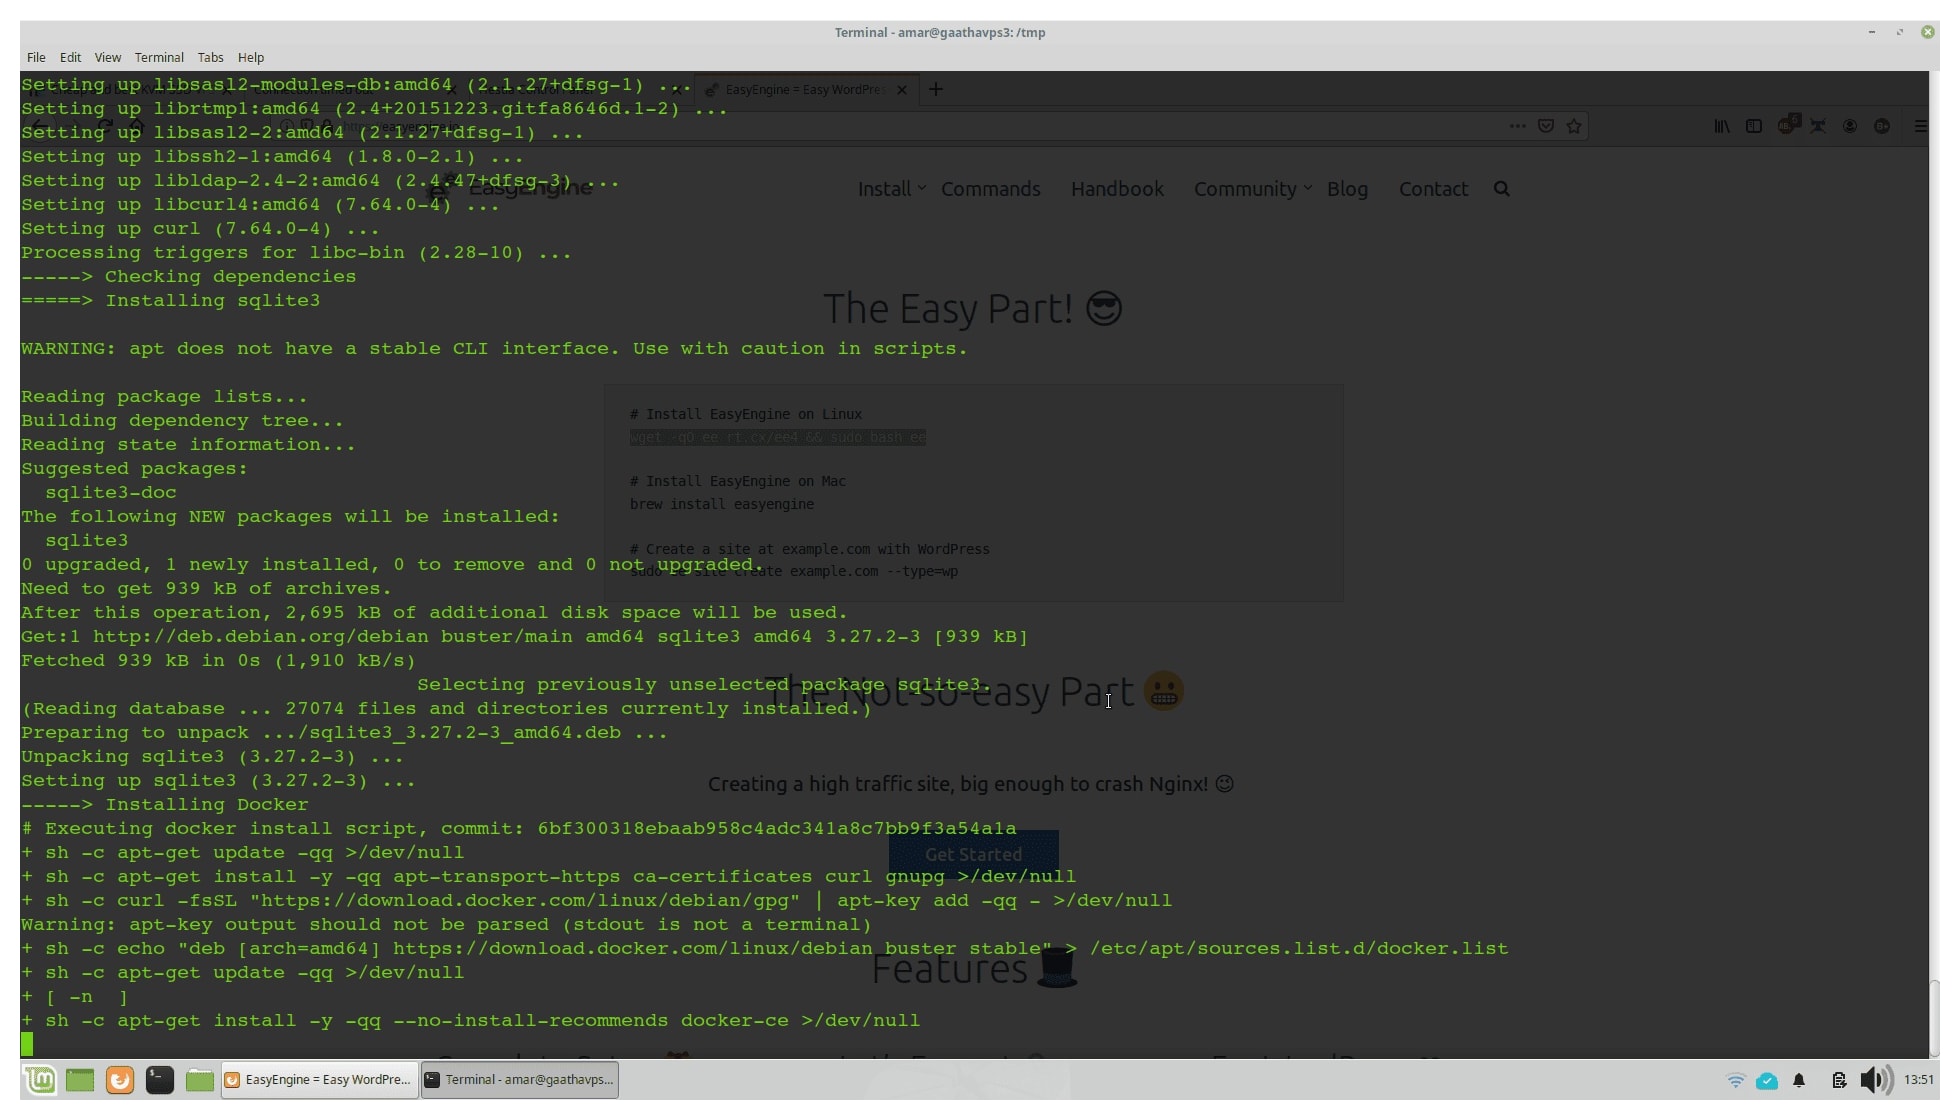Open the file manager folder launcher
The width and height of the screenshot is (1960, 1120).
pos(200,1079)
